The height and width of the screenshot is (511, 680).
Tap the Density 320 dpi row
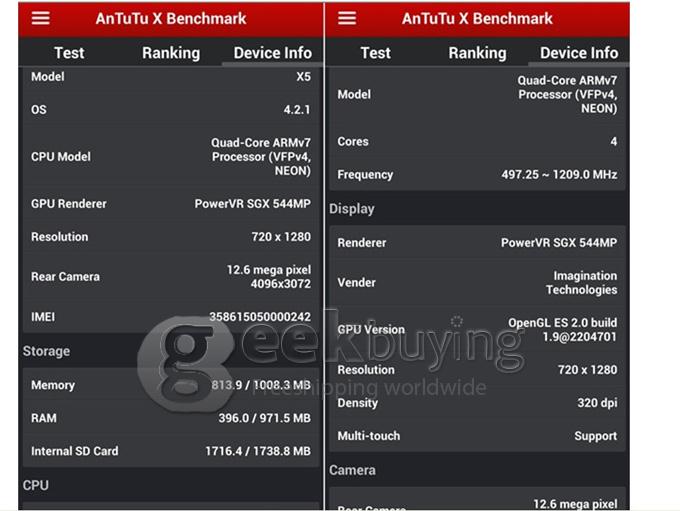(x=477, y=403)
